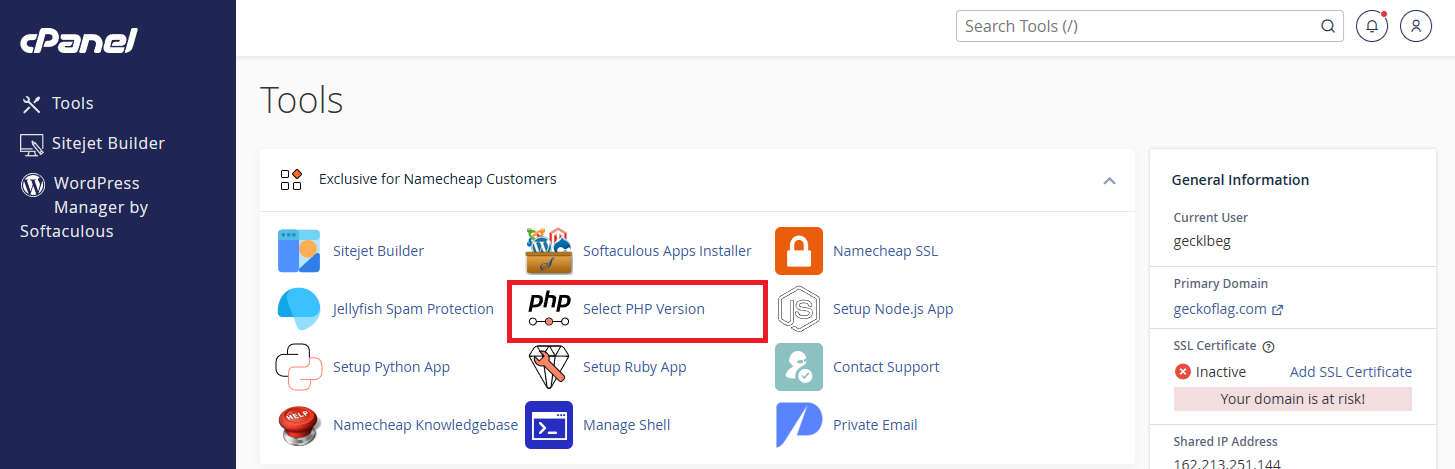Screen dimensions: 1455x469
Task: Open Setup Node.js App link
Action: 893,309
